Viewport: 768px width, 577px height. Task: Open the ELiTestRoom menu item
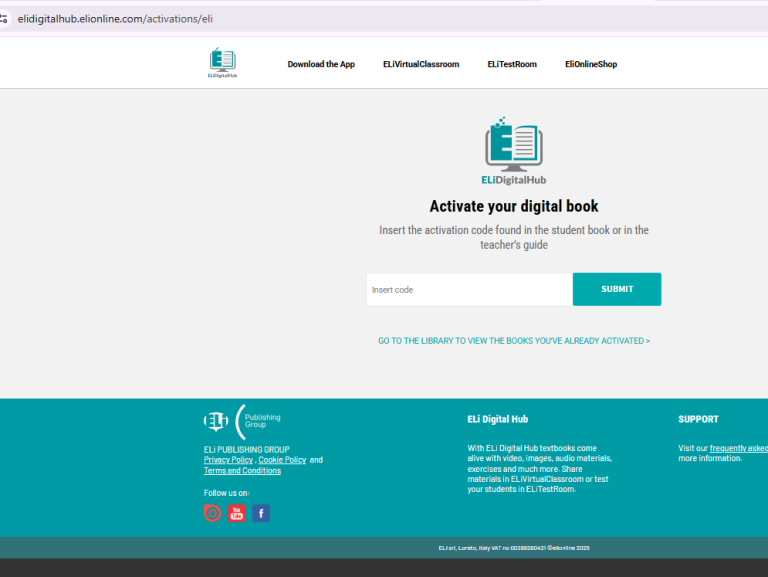(x=512, y=64)
